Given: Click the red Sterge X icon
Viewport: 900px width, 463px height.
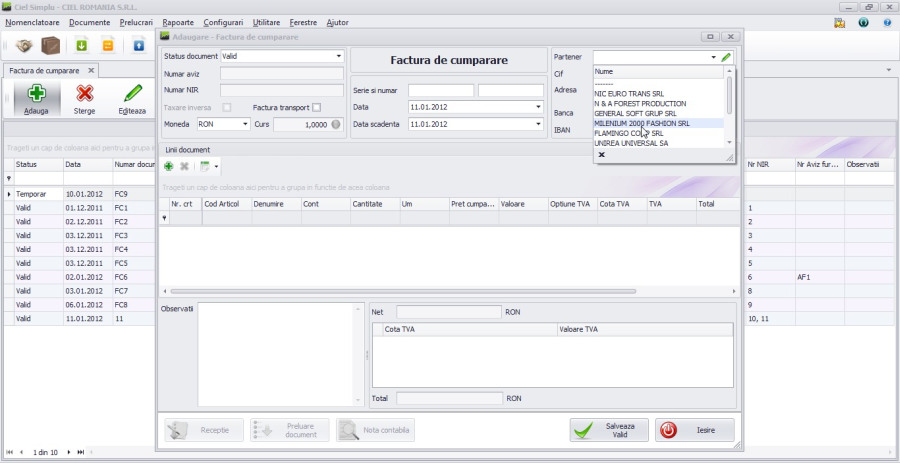Looking at the screenshot, I should coord(84,95).
